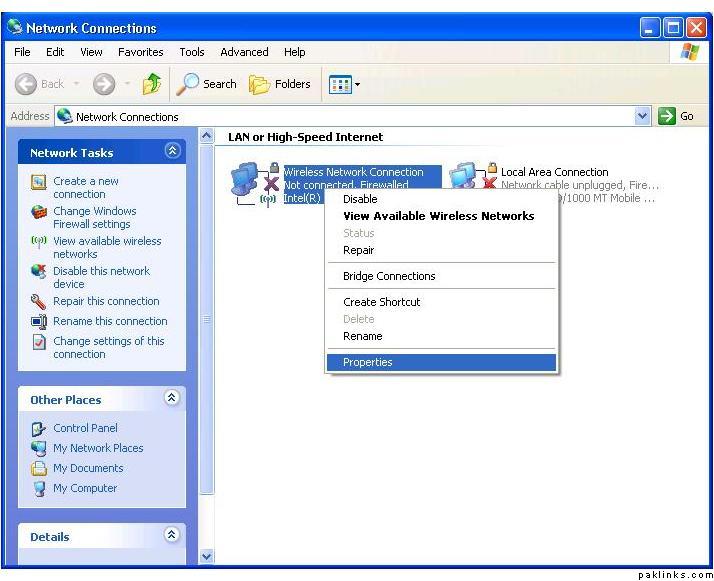The image size is (714, 581).
Task: Open the Views dropdown arrow
Action: tap(357, 84)
